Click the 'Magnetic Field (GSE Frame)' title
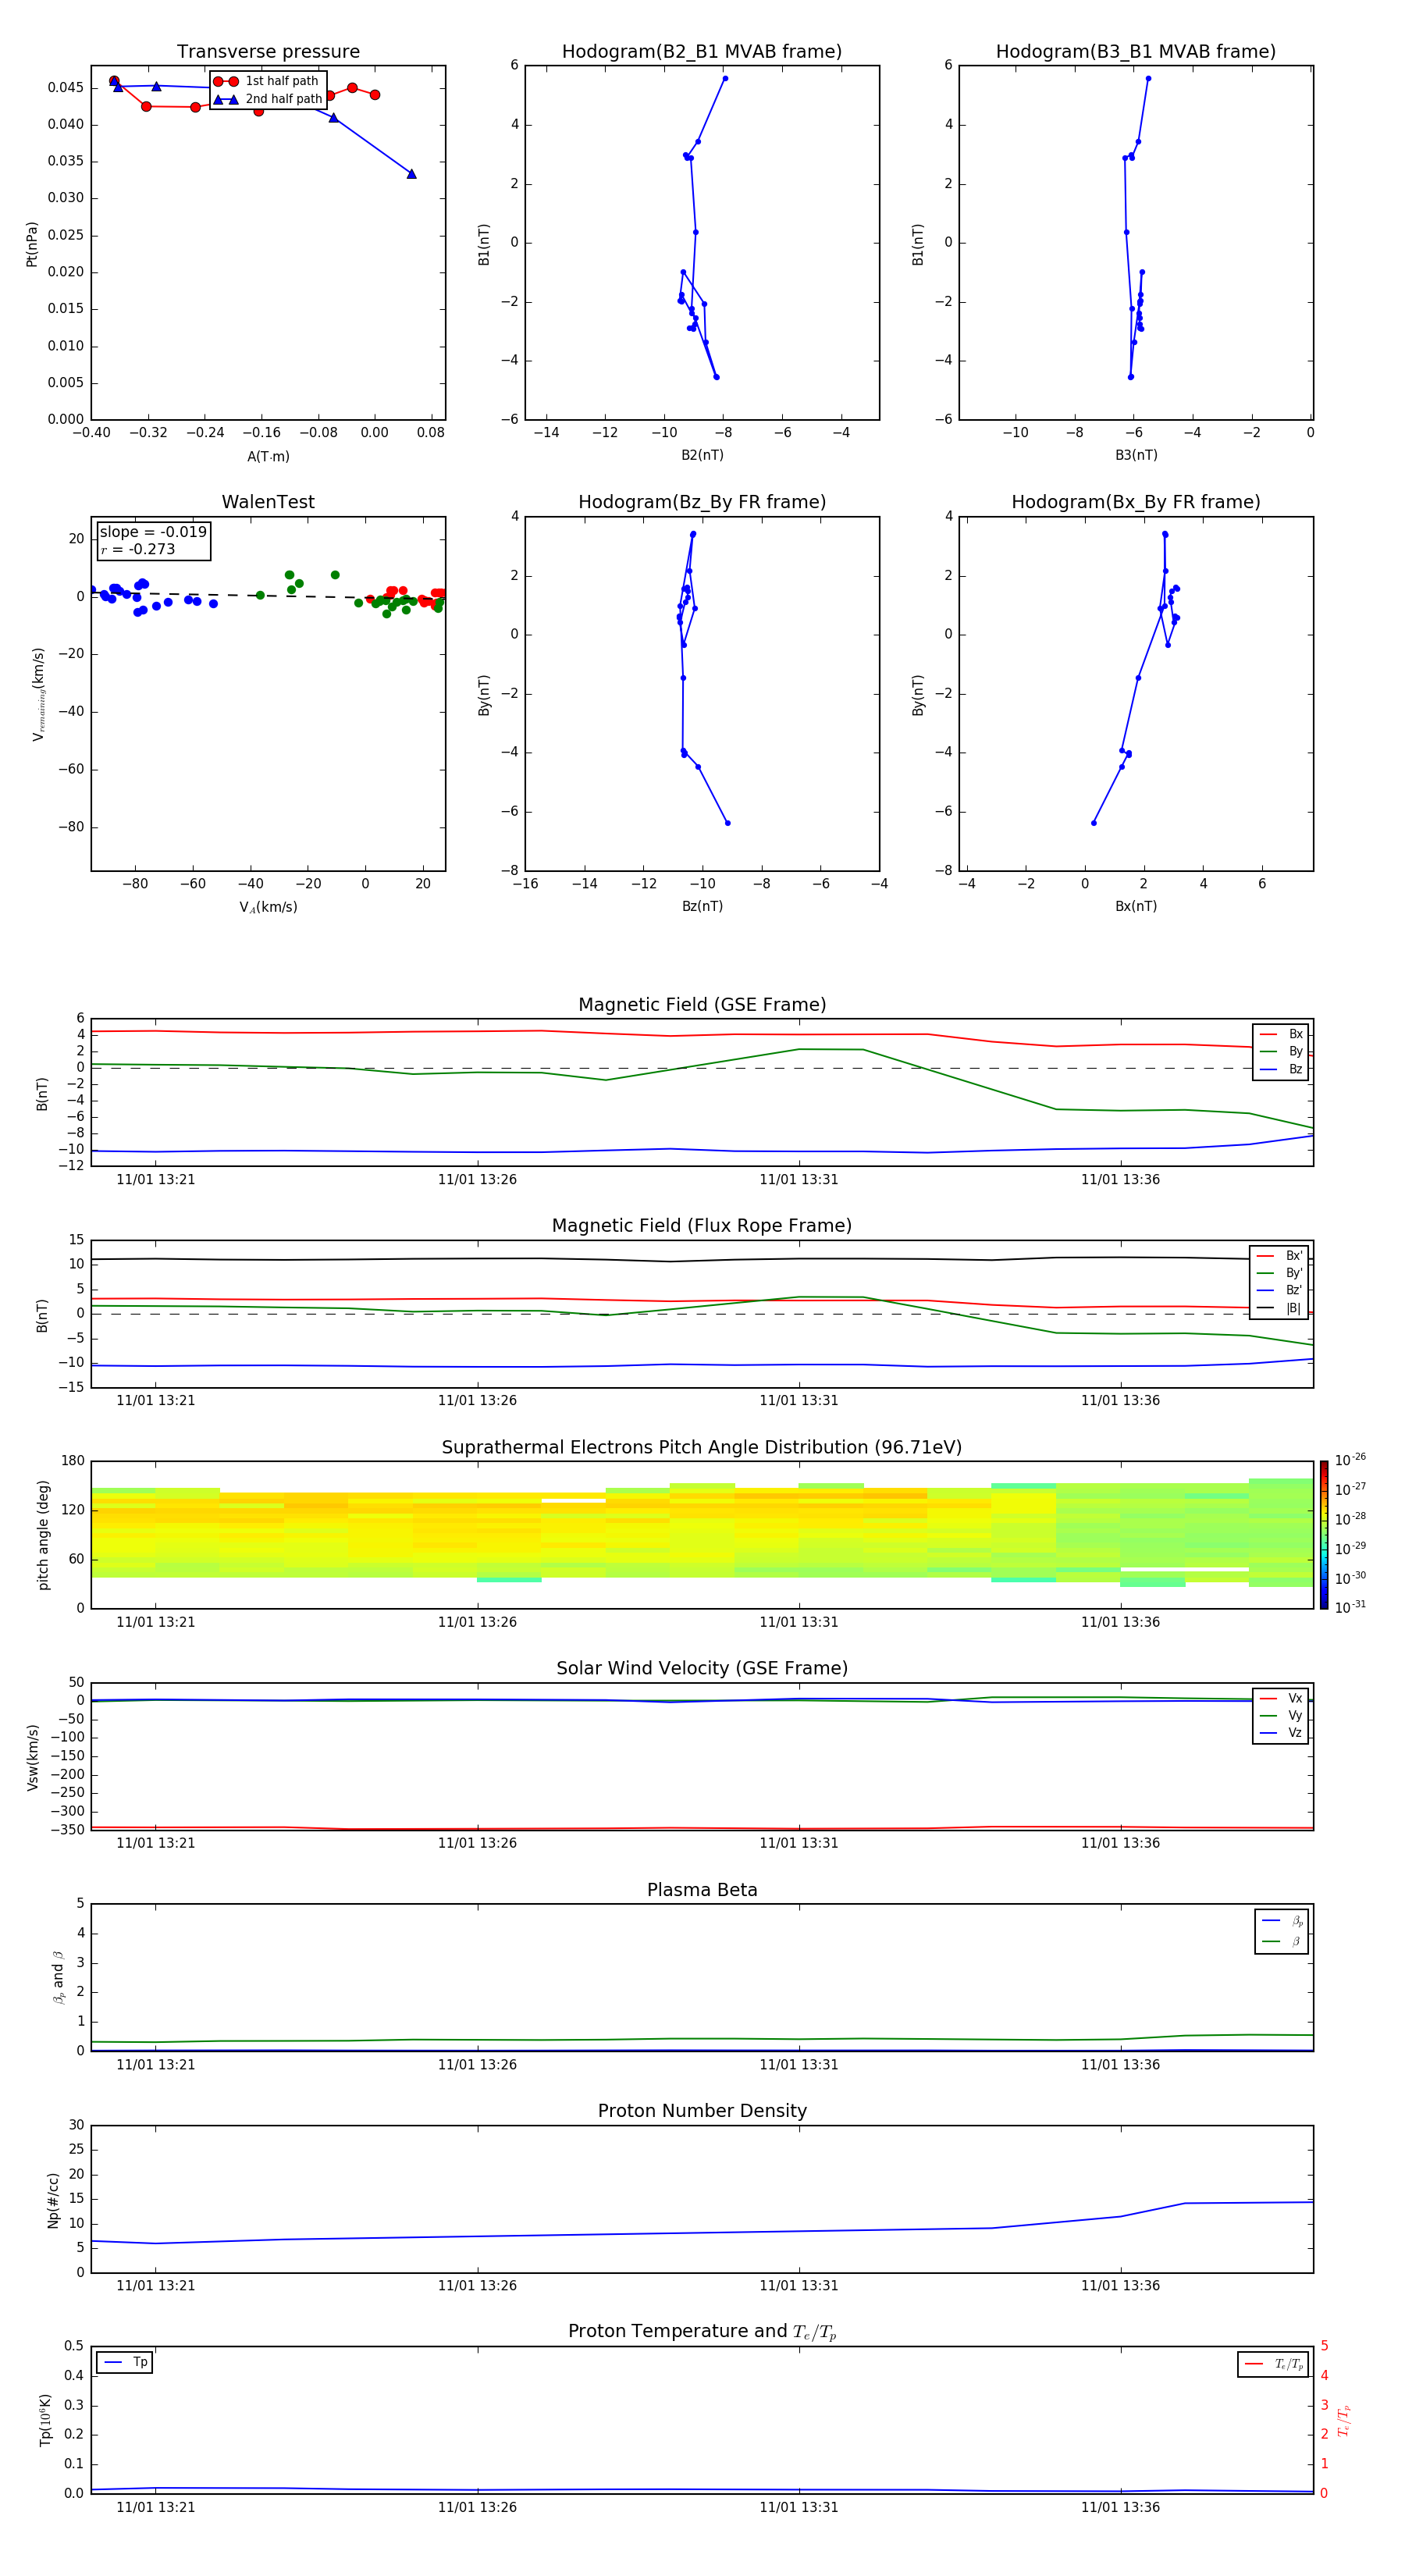1405x2576 pixels. (x=702, y=1005)
